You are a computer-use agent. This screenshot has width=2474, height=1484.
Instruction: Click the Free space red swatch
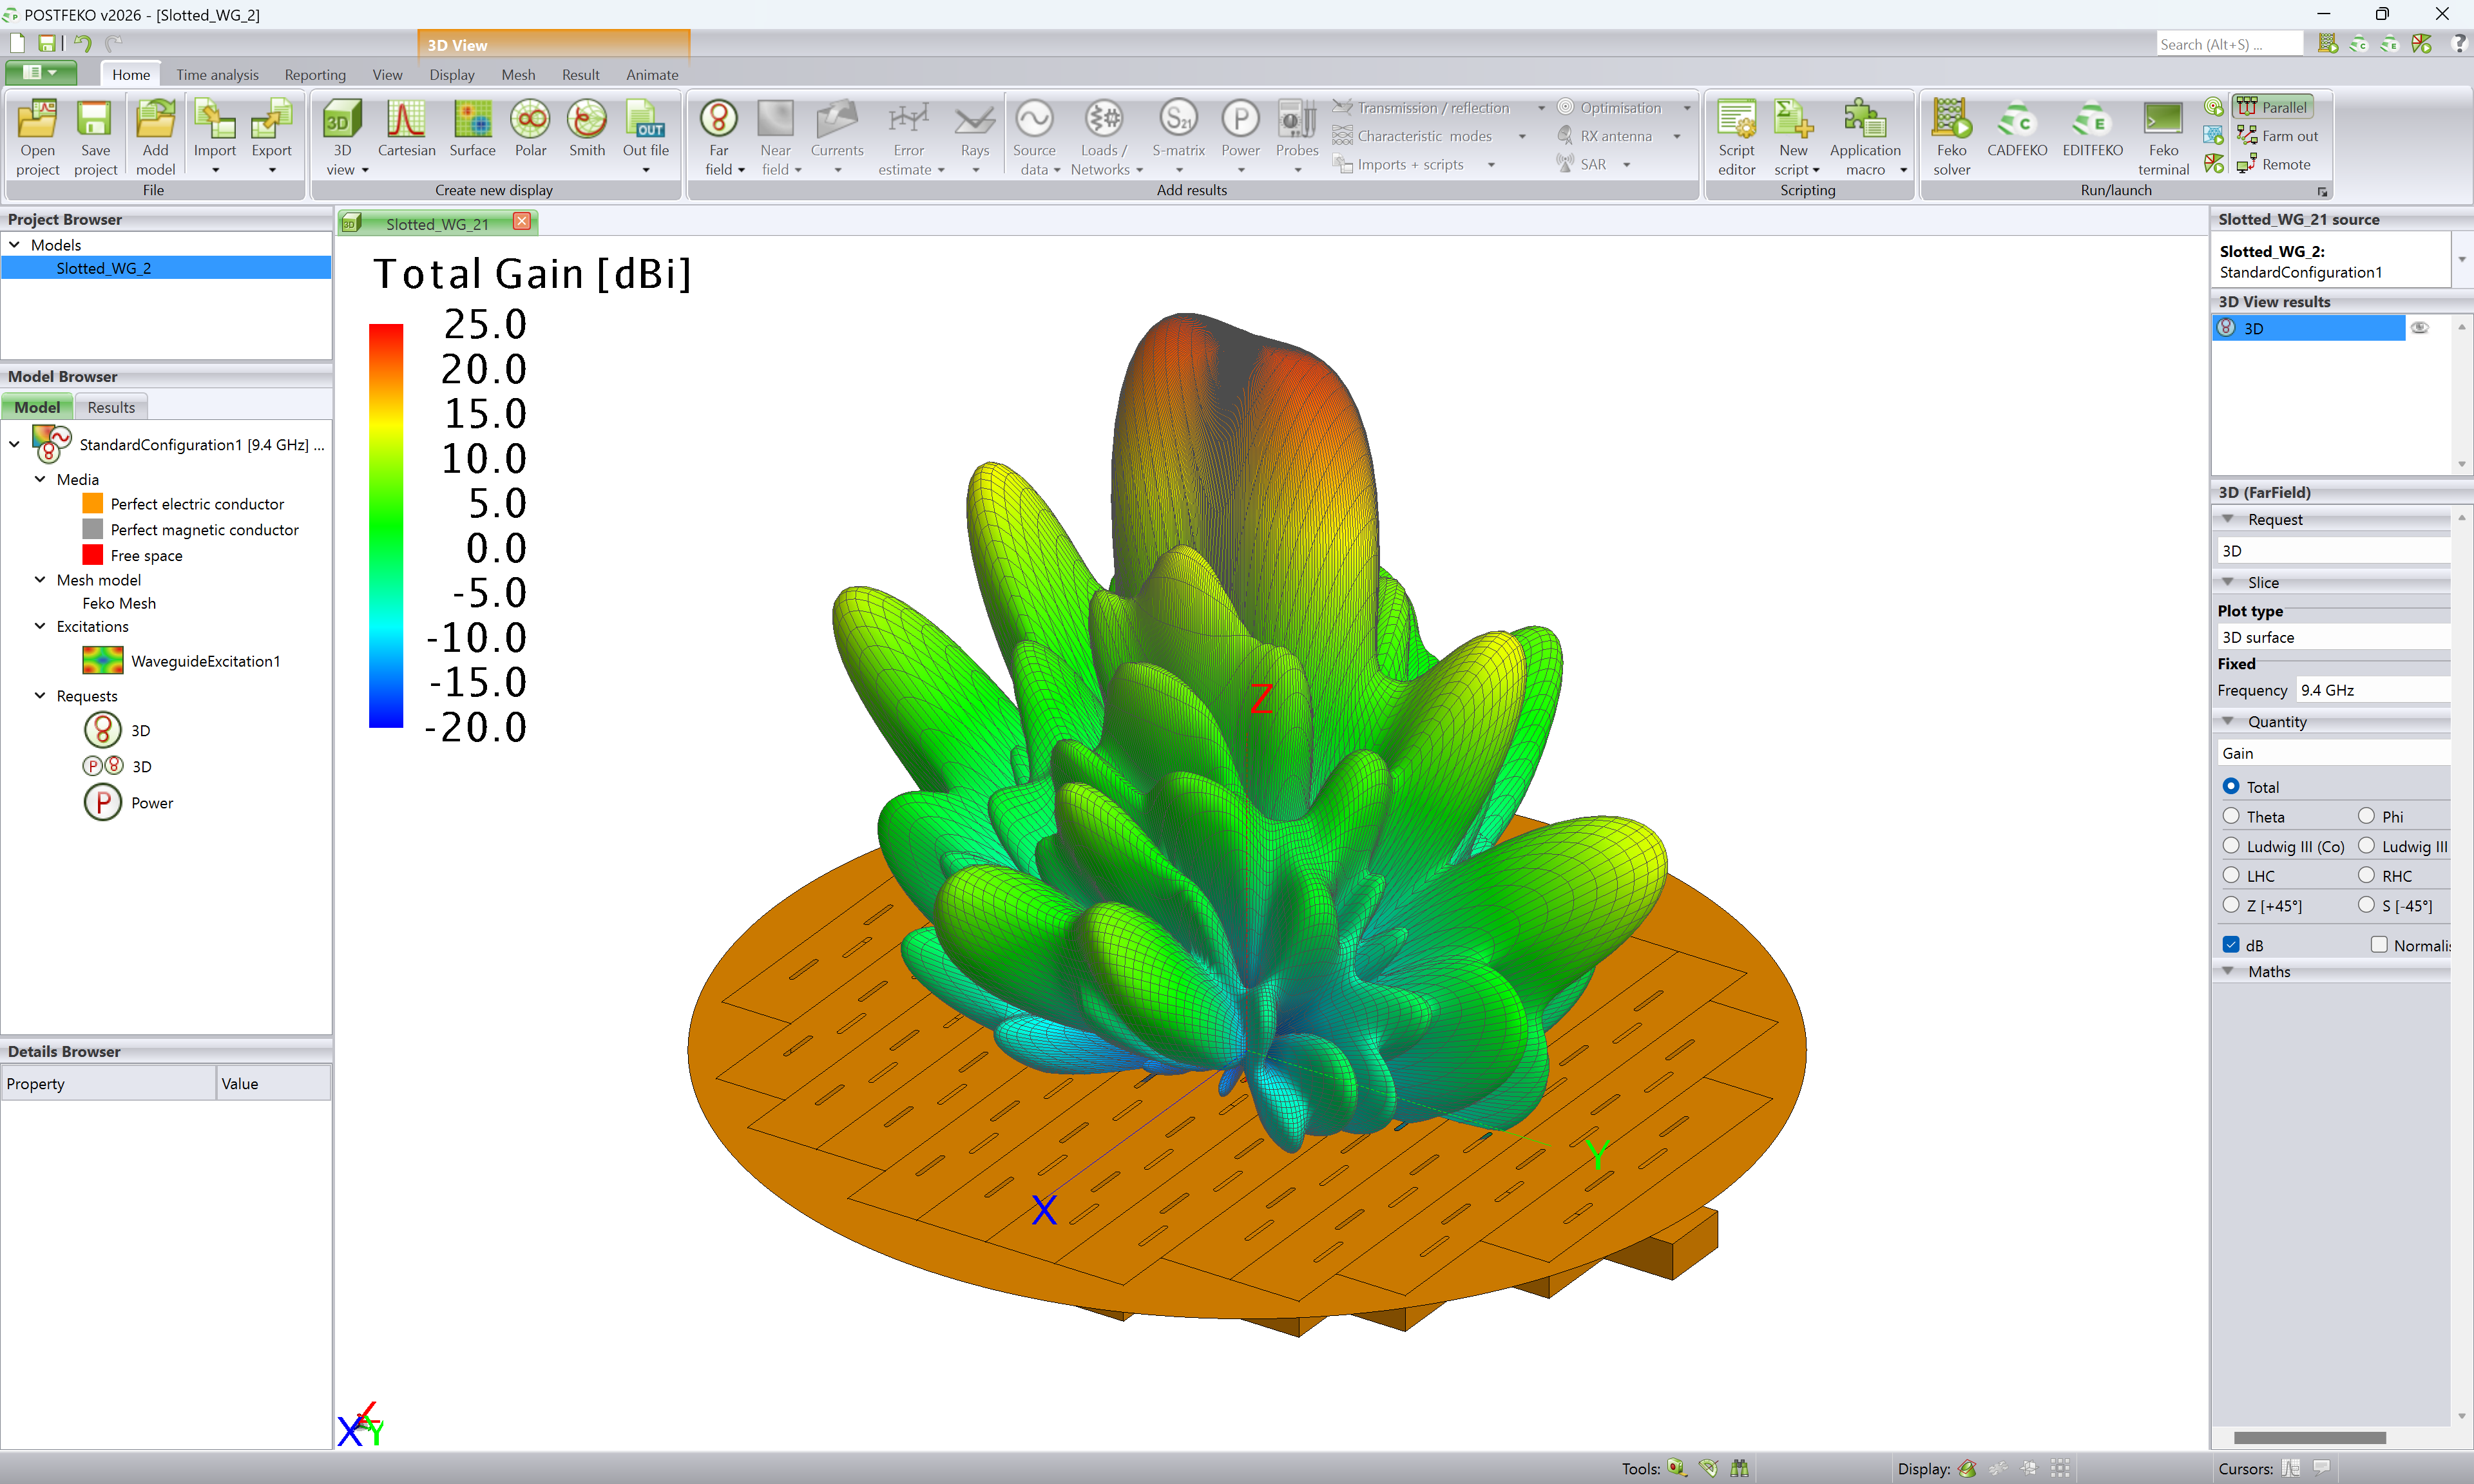pyautogui.click(x=92, y=555)
